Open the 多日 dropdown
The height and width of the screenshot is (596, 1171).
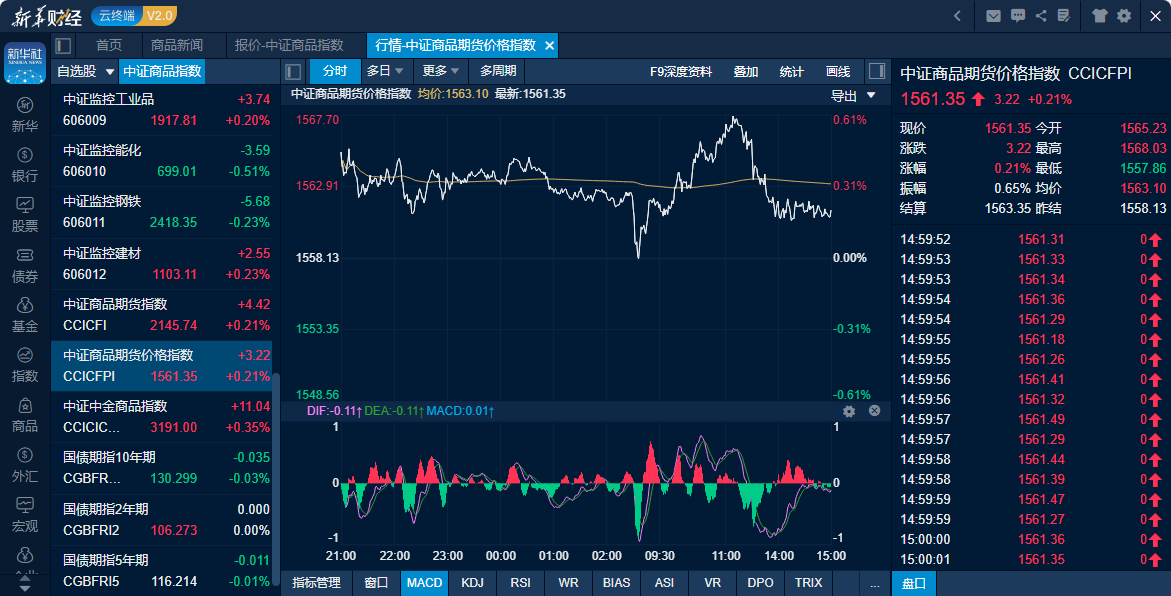pyautogui.click(x=385, y=71)
